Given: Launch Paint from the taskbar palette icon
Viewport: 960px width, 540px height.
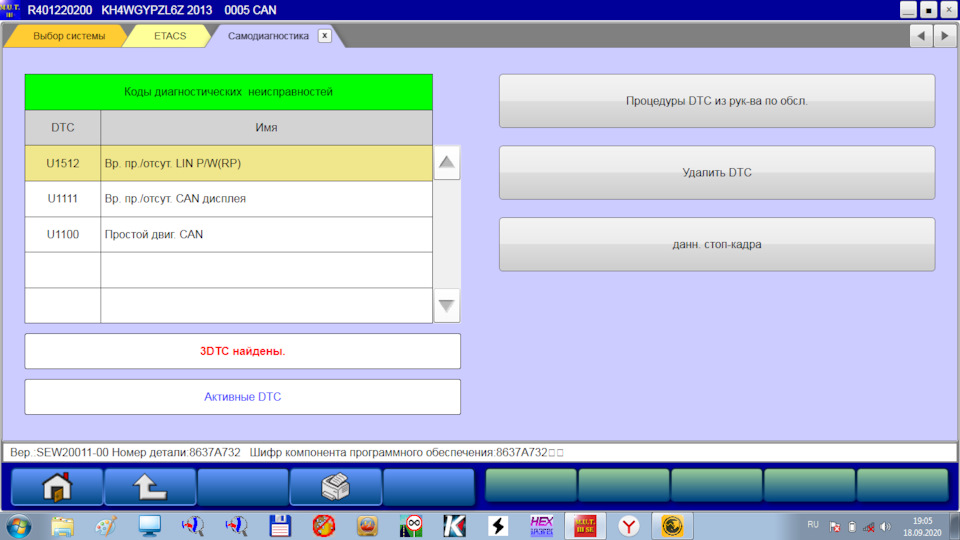Looking at the screenshot, I should click(x=106, y=526).
